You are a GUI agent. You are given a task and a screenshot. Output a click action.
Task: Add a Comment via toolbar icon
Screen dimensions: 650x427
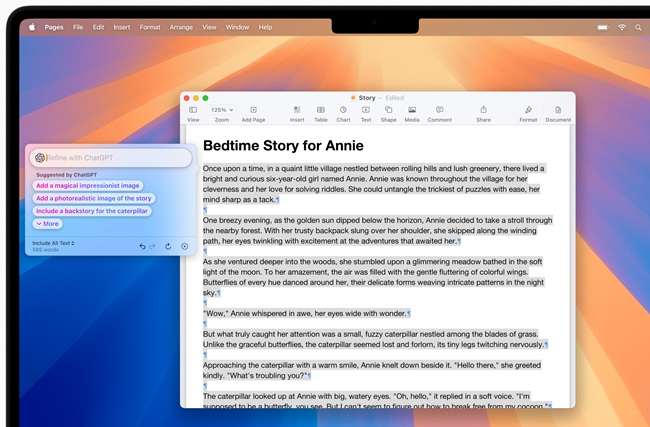coord(440,110)
